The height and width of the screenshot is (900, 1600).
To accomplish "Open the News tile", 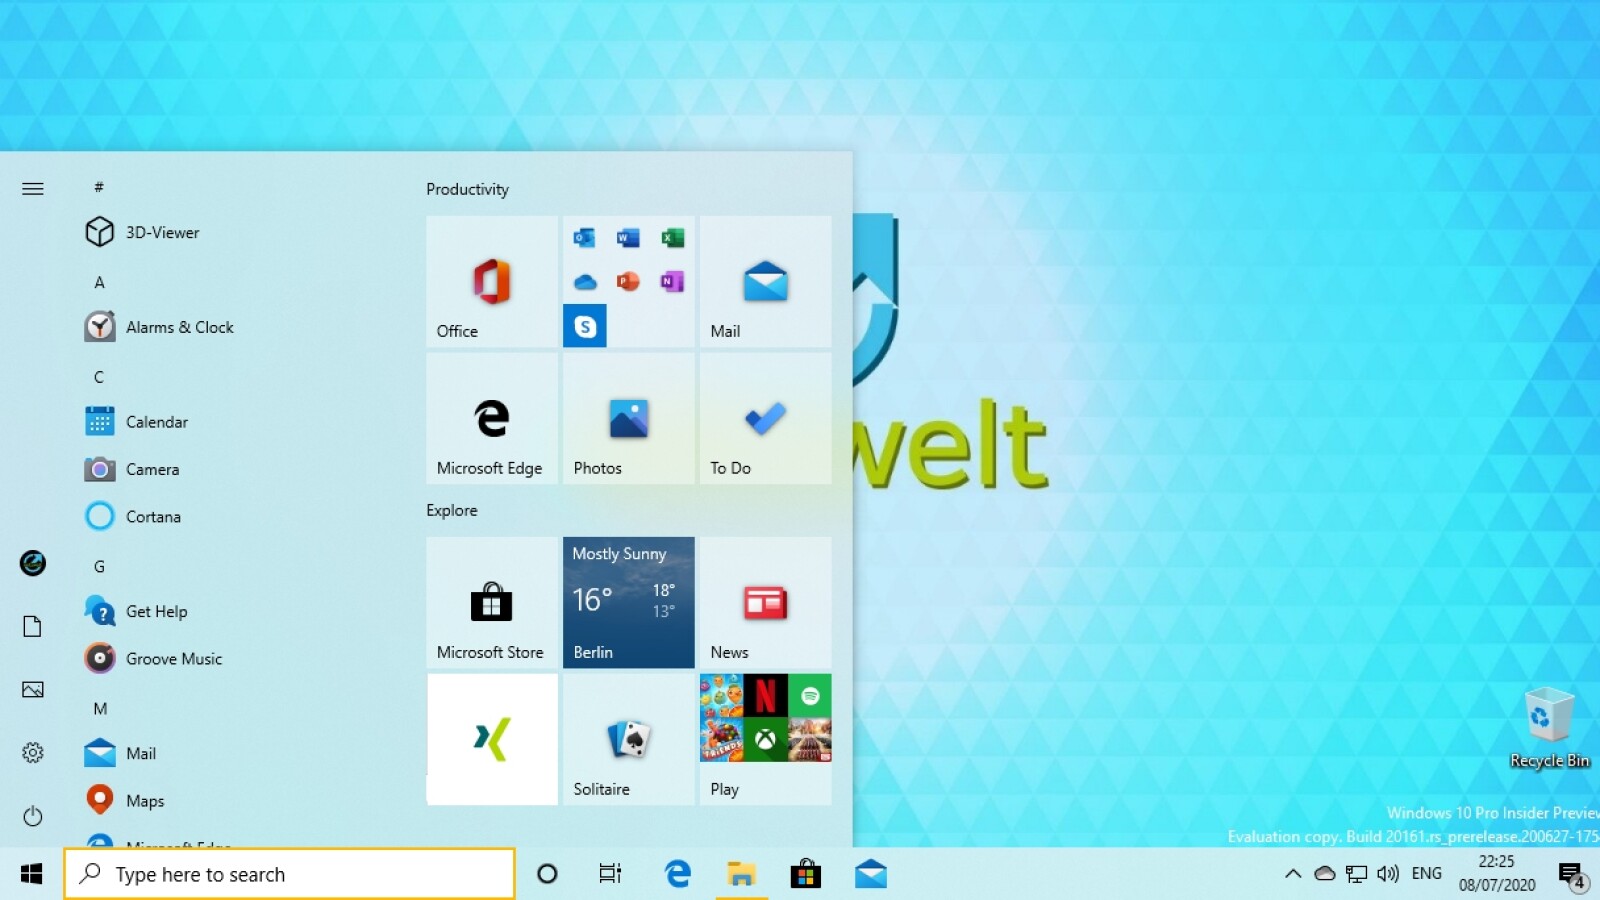I will click(x=765, y=602).
